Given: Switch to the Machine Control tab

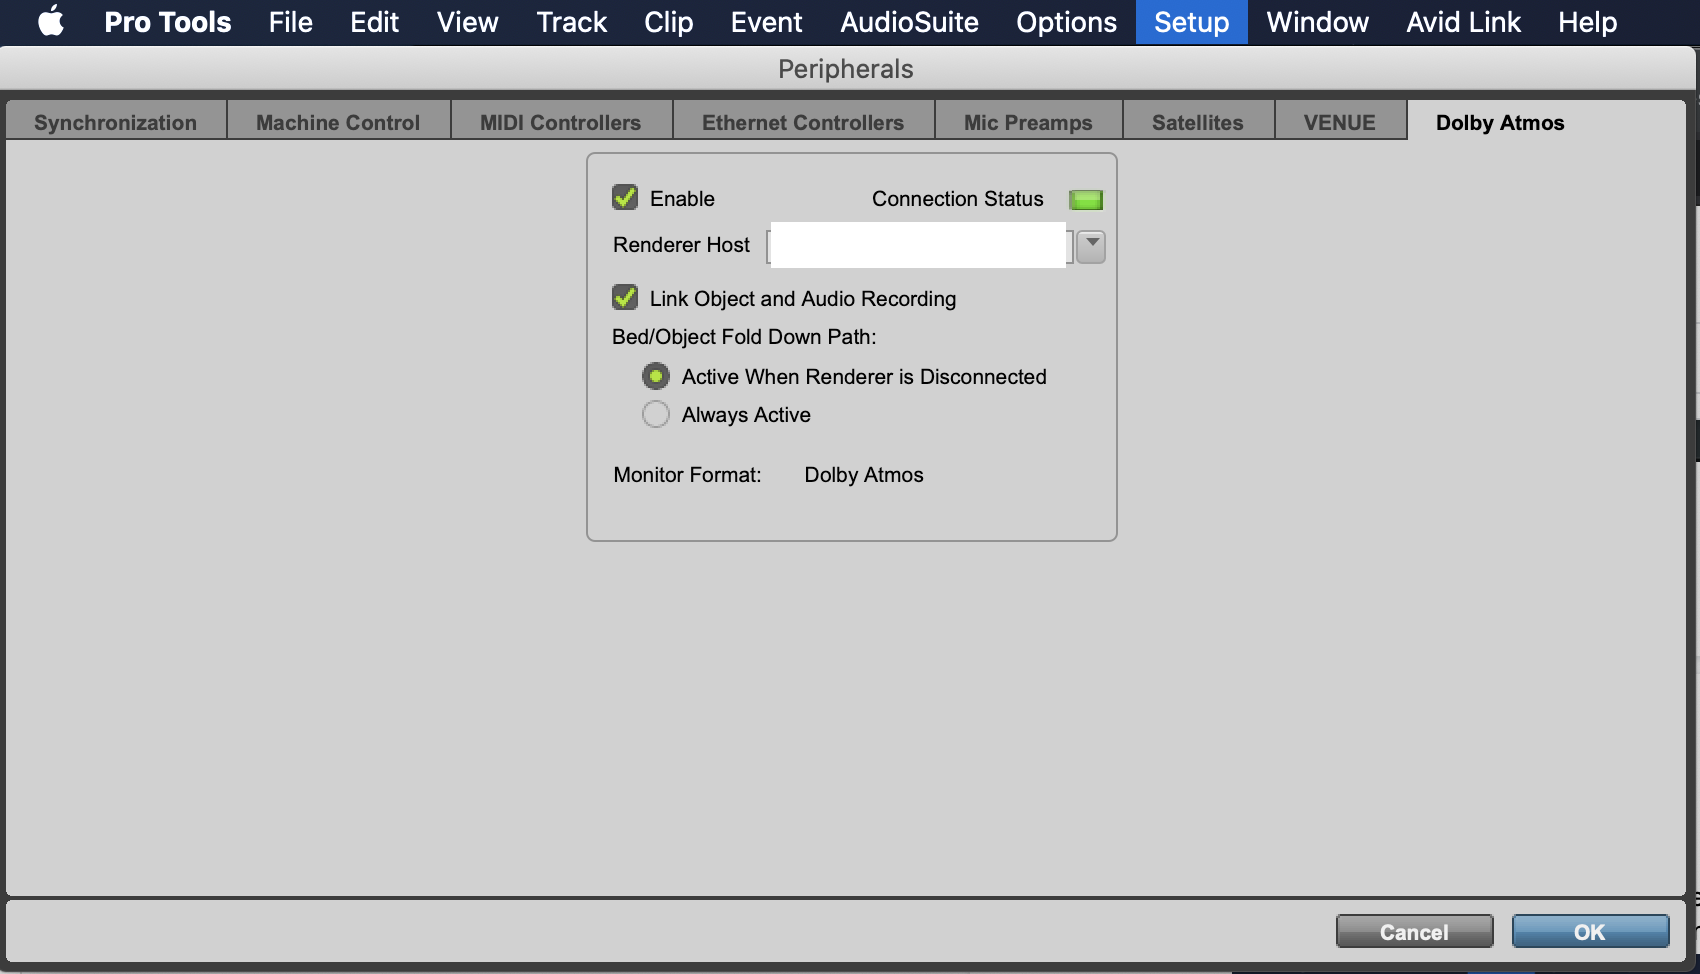Looking at the screenshot, I should [338, 122].
